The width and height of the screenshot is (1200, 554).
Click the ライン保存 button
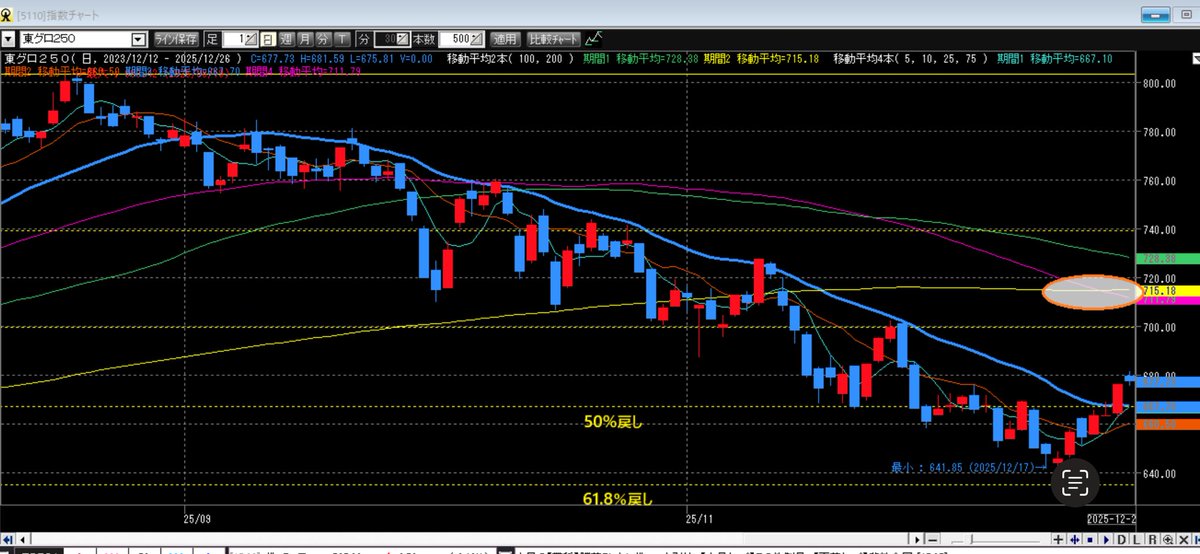[176, 39]
